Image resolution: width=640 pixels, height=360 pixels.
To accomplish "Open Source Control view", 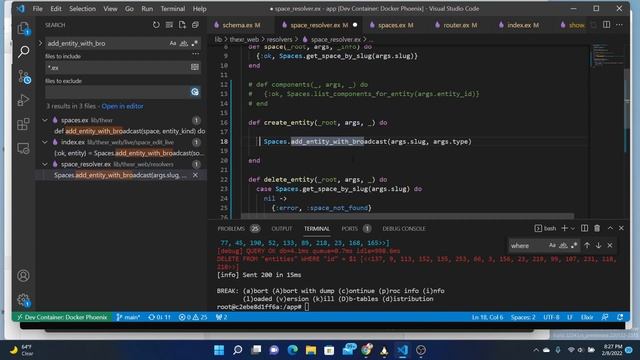I will point(23,76).
